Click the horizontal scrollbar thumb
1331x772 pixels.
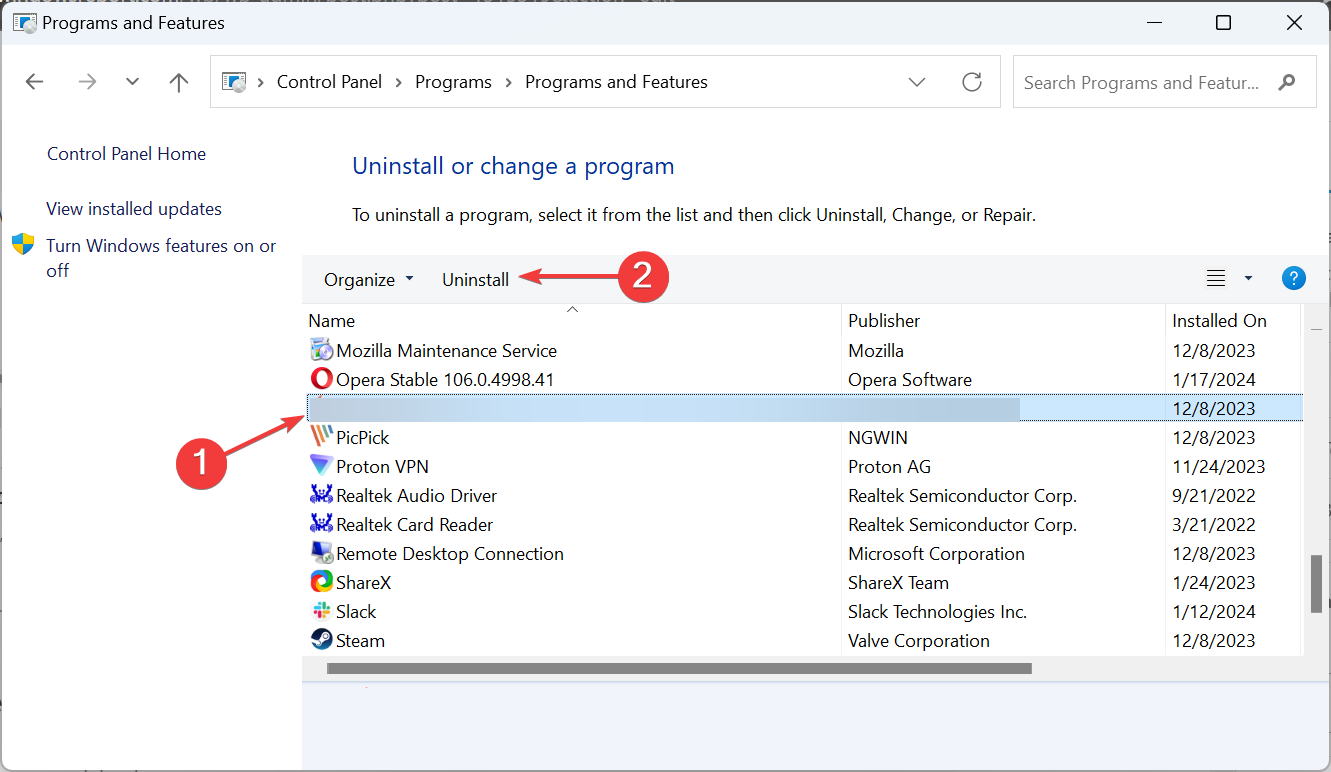click(x=678, y=668)
